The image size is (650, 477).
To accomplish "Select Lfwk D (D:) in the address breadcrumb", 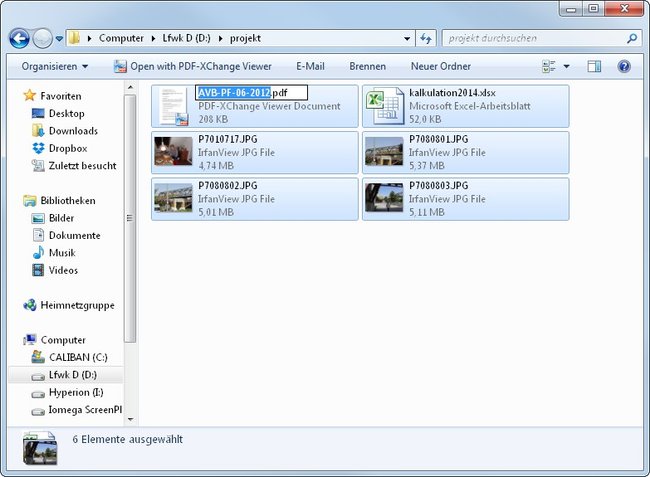I will tap(187, 38).
